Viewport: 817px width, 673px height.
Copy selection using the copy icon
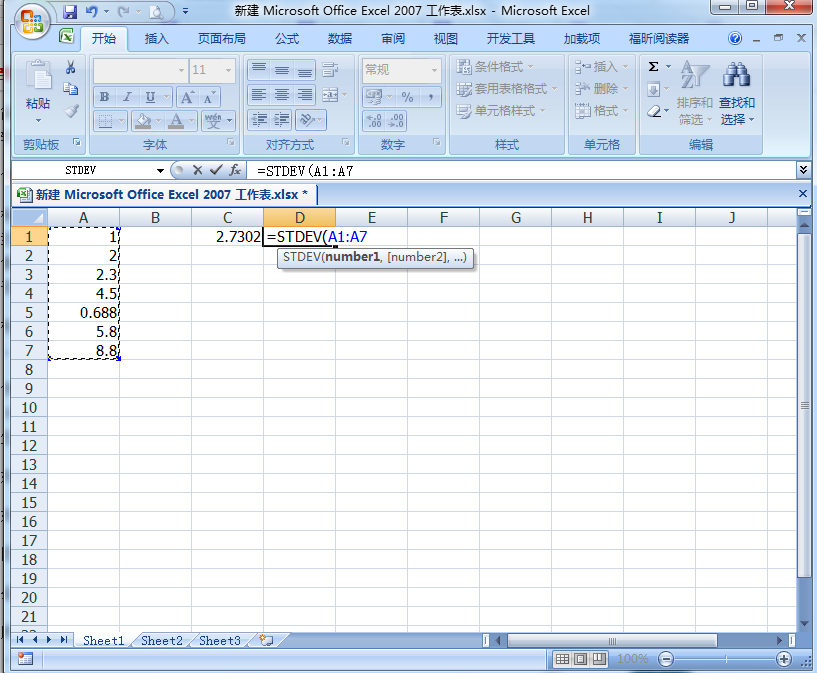[x=70, y=89]
